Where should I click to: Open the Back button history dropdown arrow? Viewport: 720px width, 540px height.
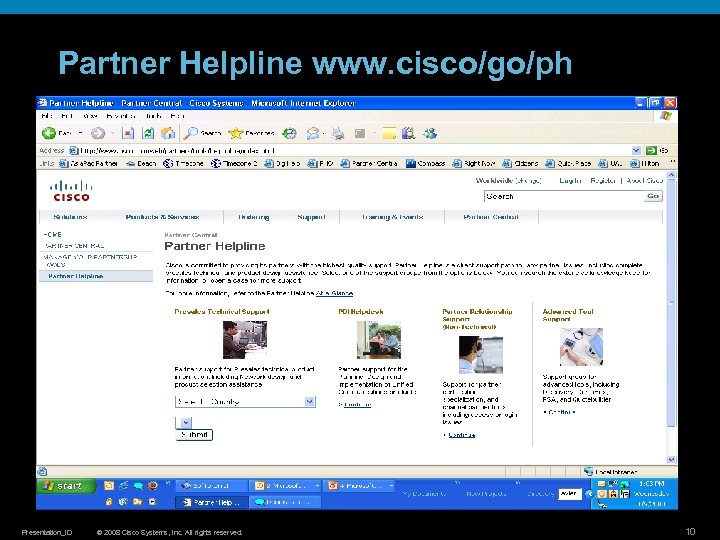(80, 133)
